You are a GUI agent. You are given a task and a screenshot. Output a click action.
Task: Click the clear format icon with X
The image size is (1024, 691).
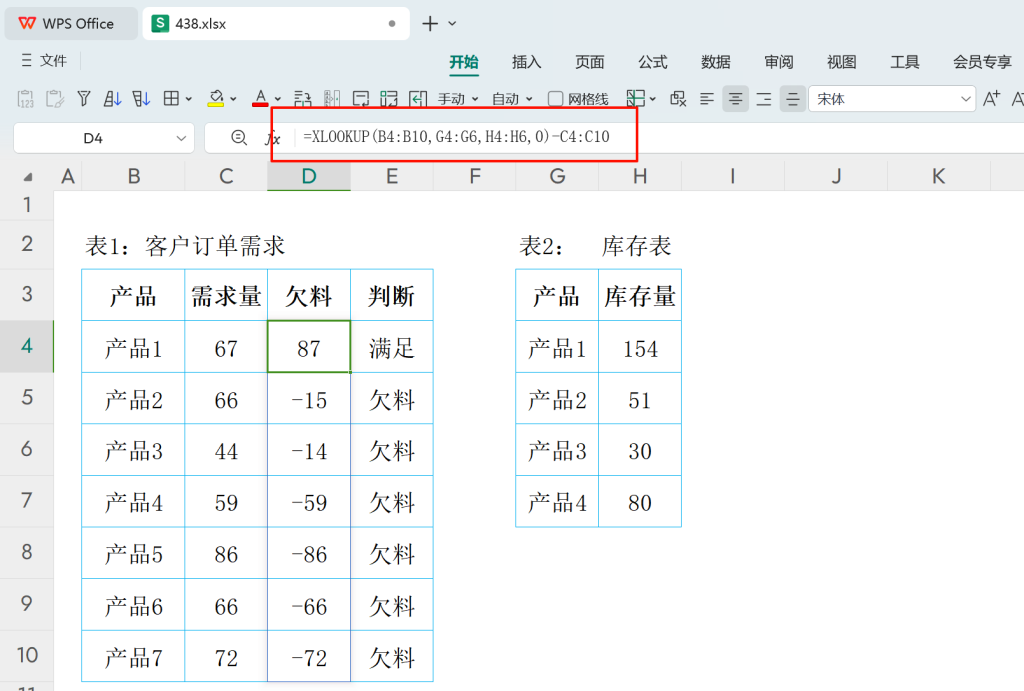(678, 99)
